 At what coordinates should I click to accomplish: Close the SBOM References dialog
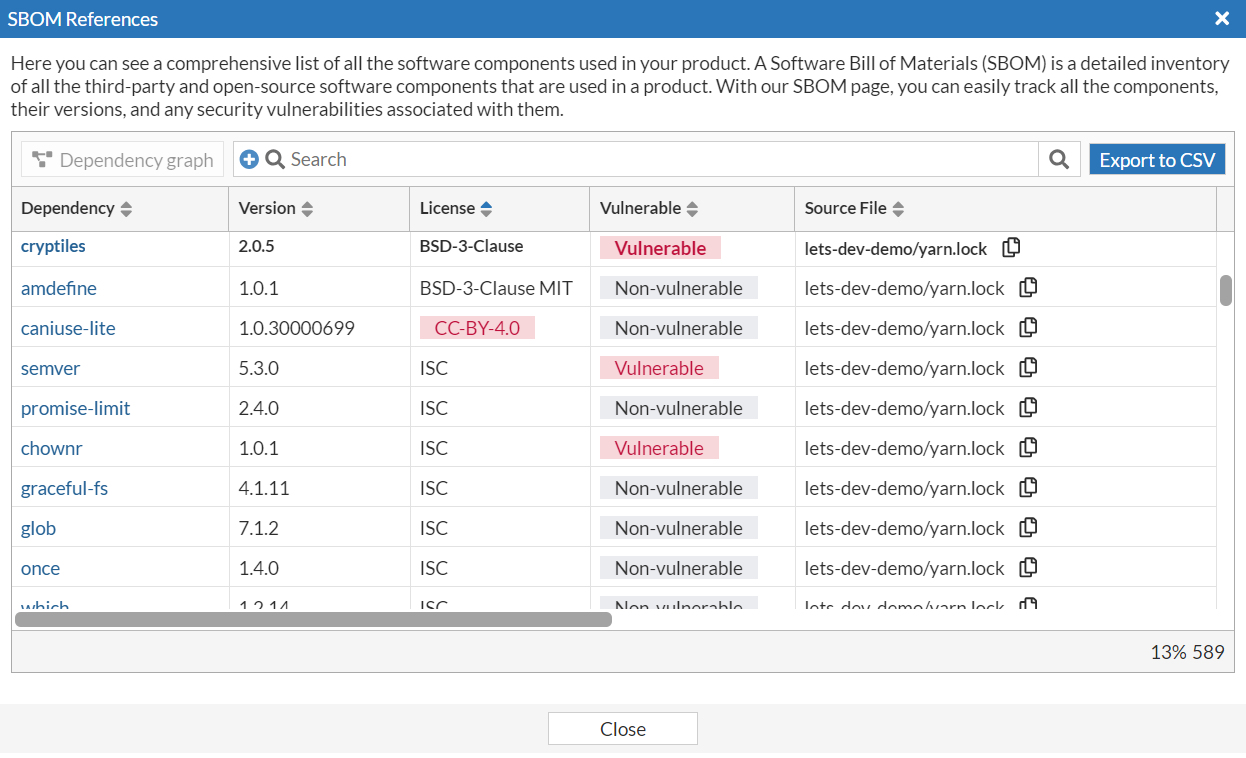tap(622, 728)
